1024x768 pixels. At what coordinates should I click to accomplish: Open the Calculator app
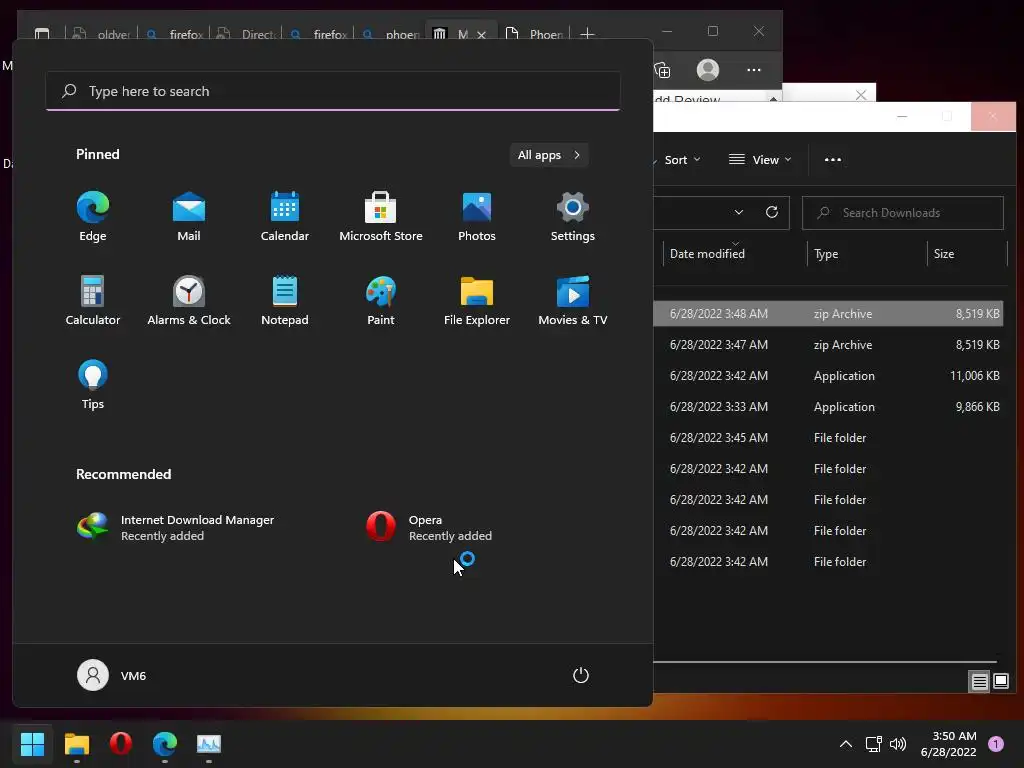click(93, 301)
